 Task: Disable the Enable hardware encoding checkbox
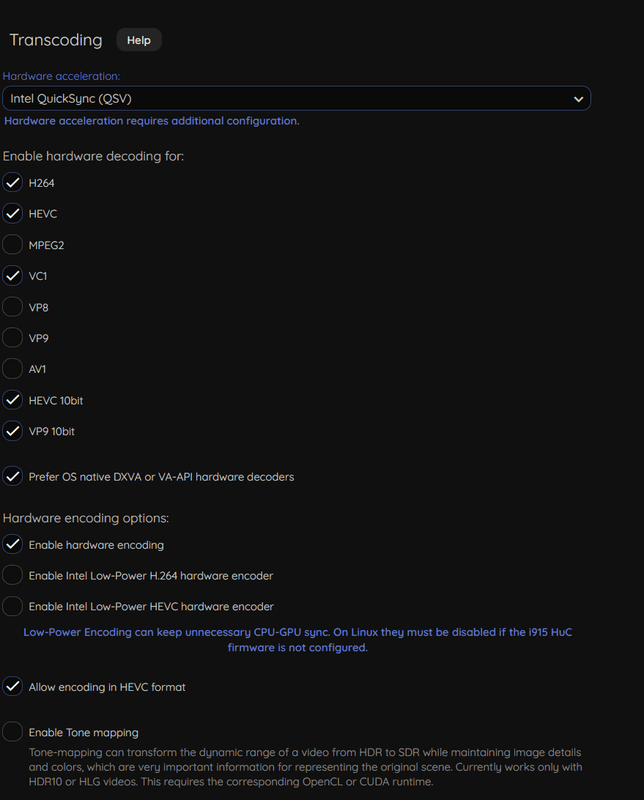coord(13,545)
